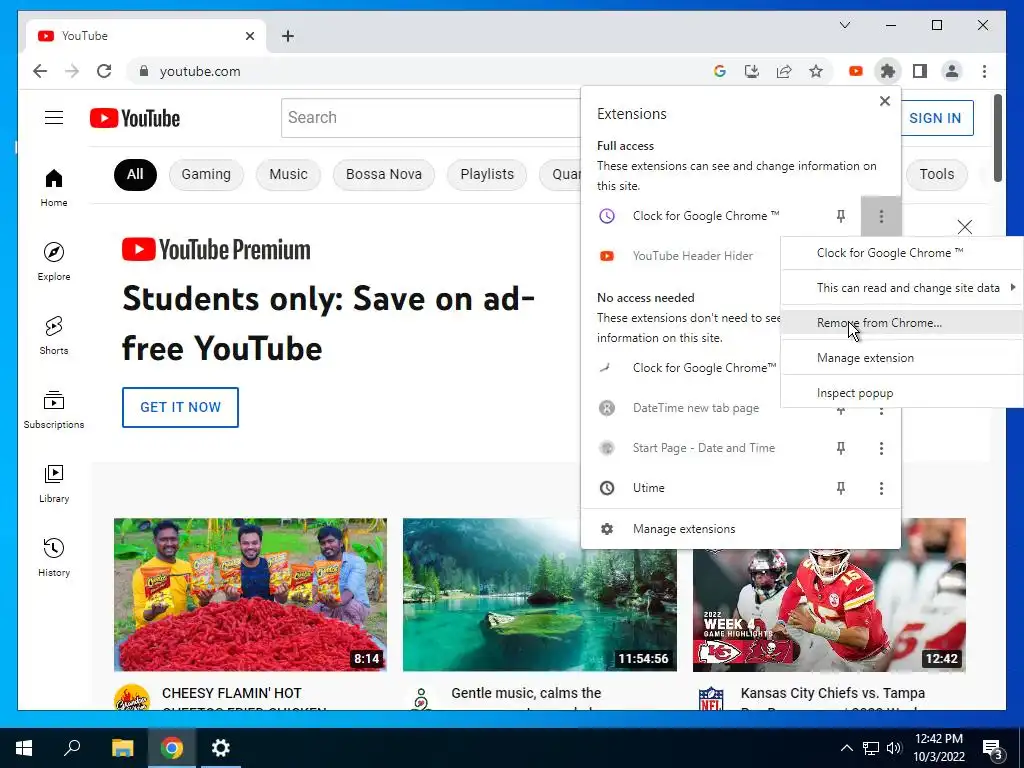
Task: Open the tab search chevron
Action: (844, 25)
